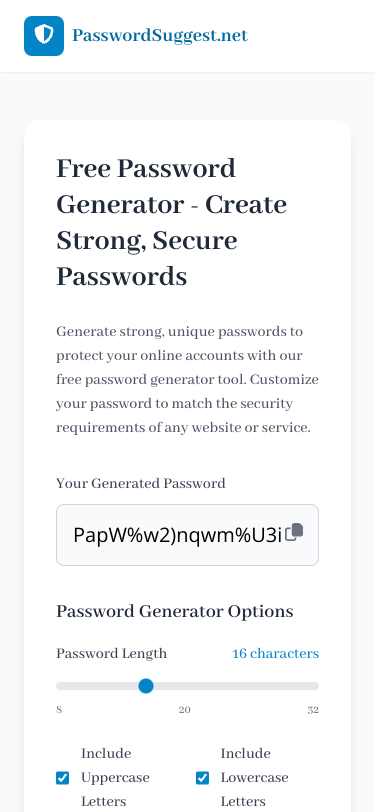Copy the generated password with copy icon
The width and height of the screenshot is (375, 812).
tap(294, 532)
